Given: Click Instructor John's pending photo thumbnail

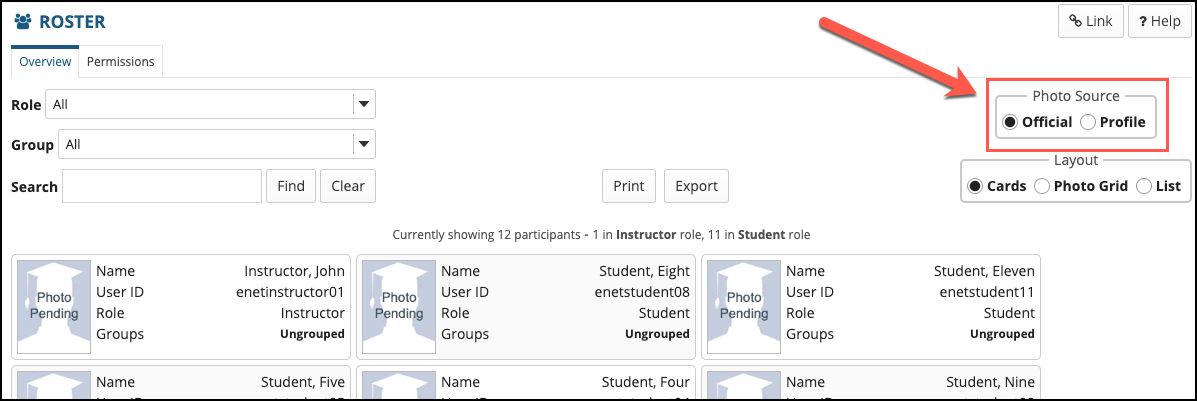Looking at the screenshot, I should tap(54, 305).
